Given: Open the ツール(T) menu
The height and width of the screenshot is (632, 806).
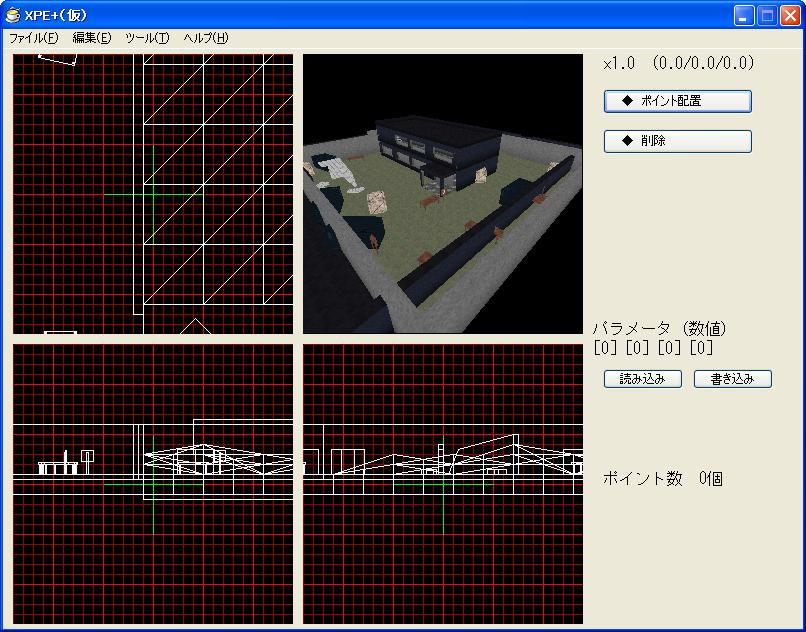Looking at the screenshot, I should coord(147,38).
